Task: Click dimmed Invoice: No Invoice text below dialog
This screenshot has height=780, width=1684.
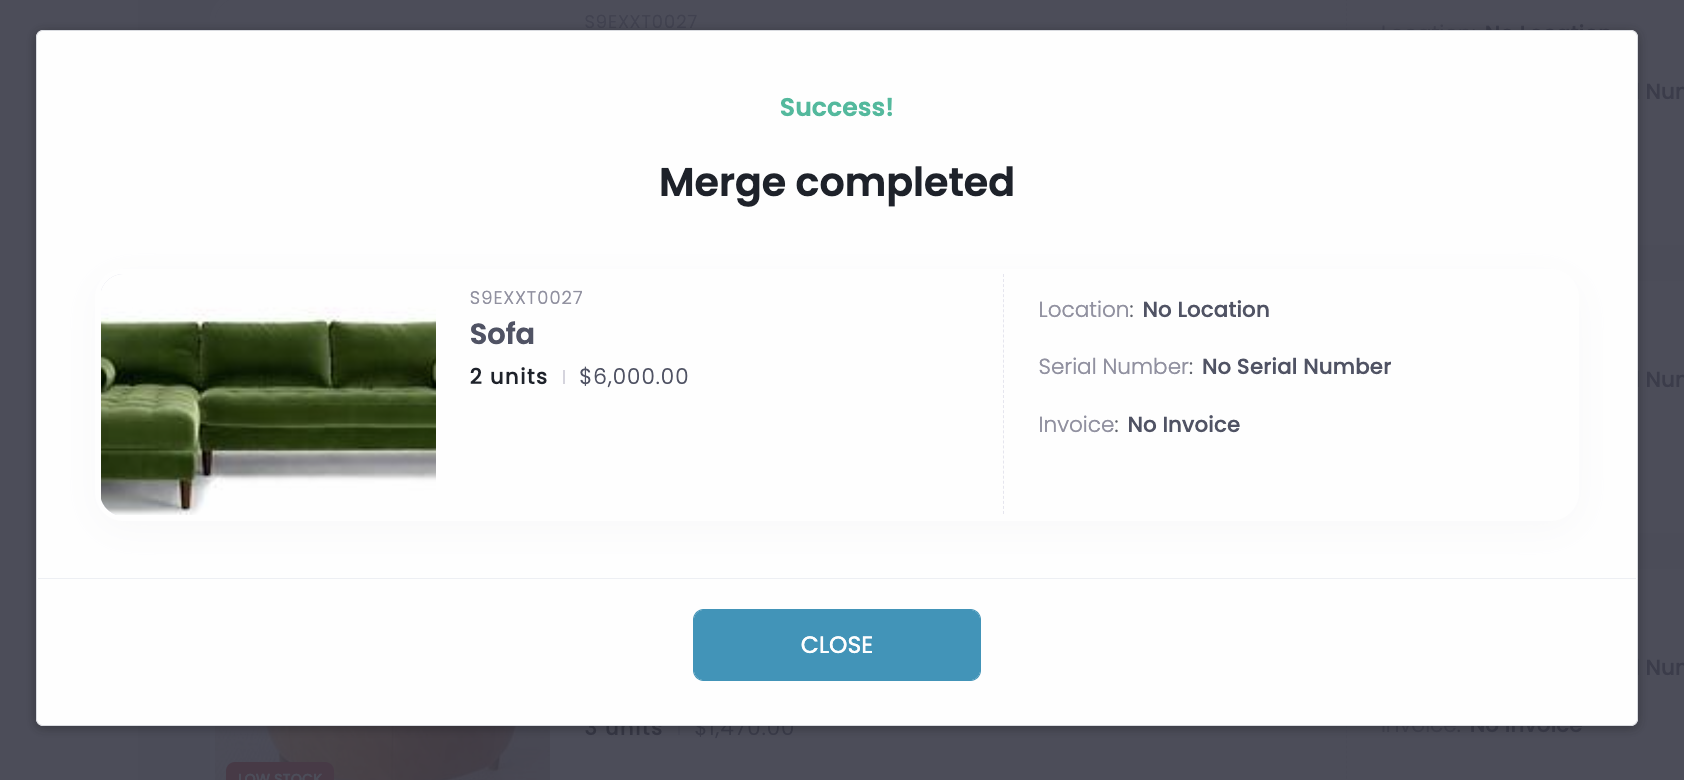Action: 1481,730
